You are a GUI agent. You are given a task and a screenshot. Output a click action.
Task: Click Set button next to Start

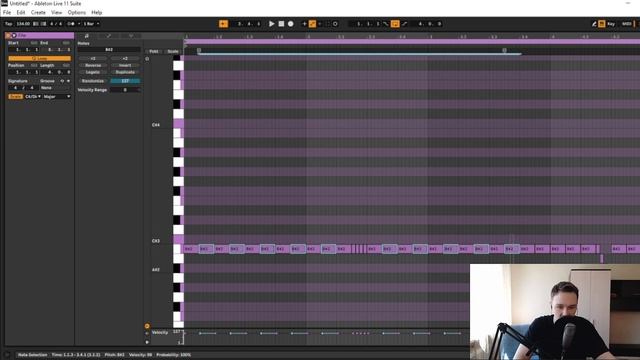34,43
